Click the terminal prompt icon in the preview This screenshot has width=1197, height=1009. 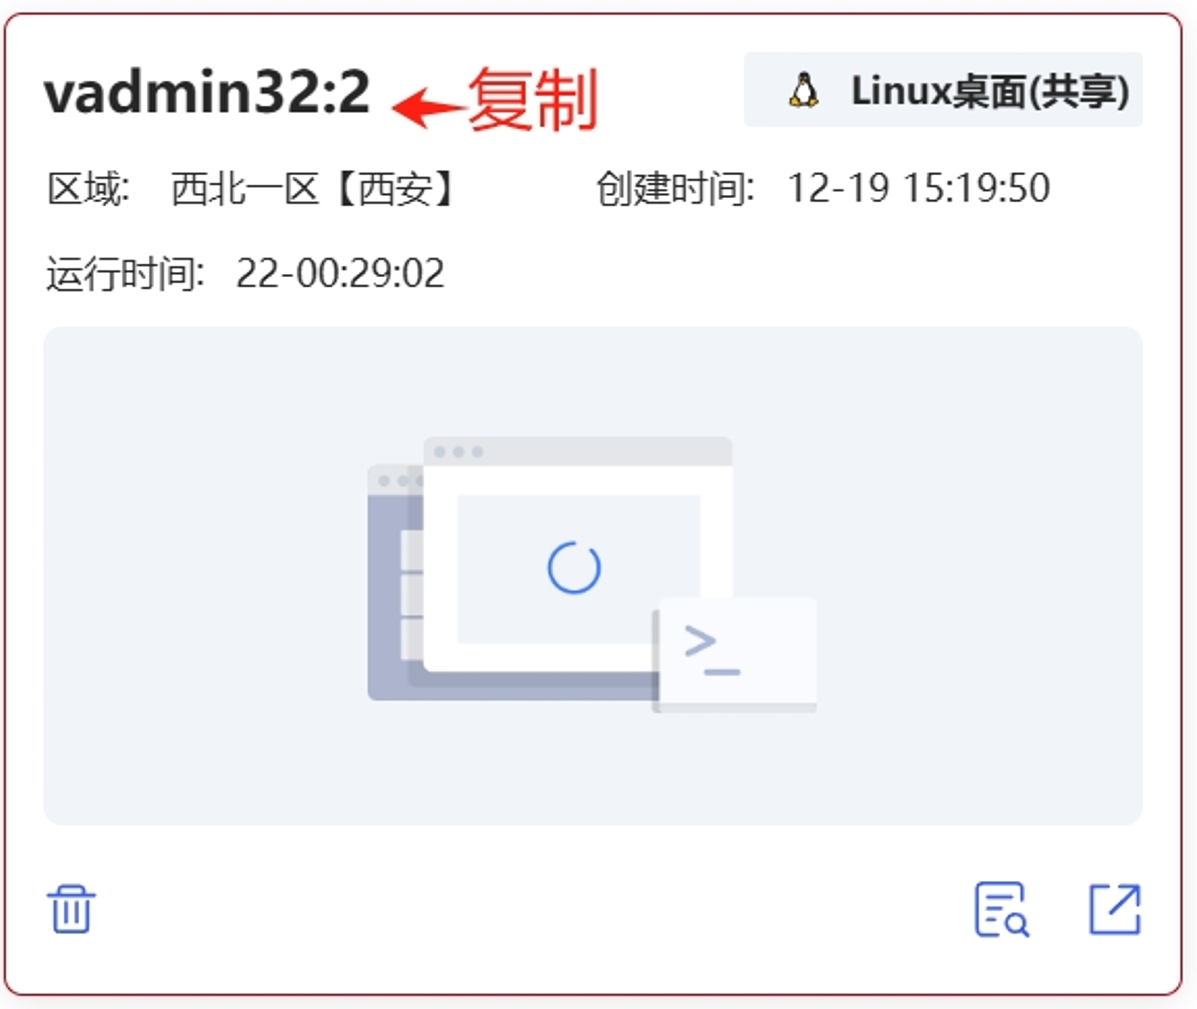click(x=711, y=650)
